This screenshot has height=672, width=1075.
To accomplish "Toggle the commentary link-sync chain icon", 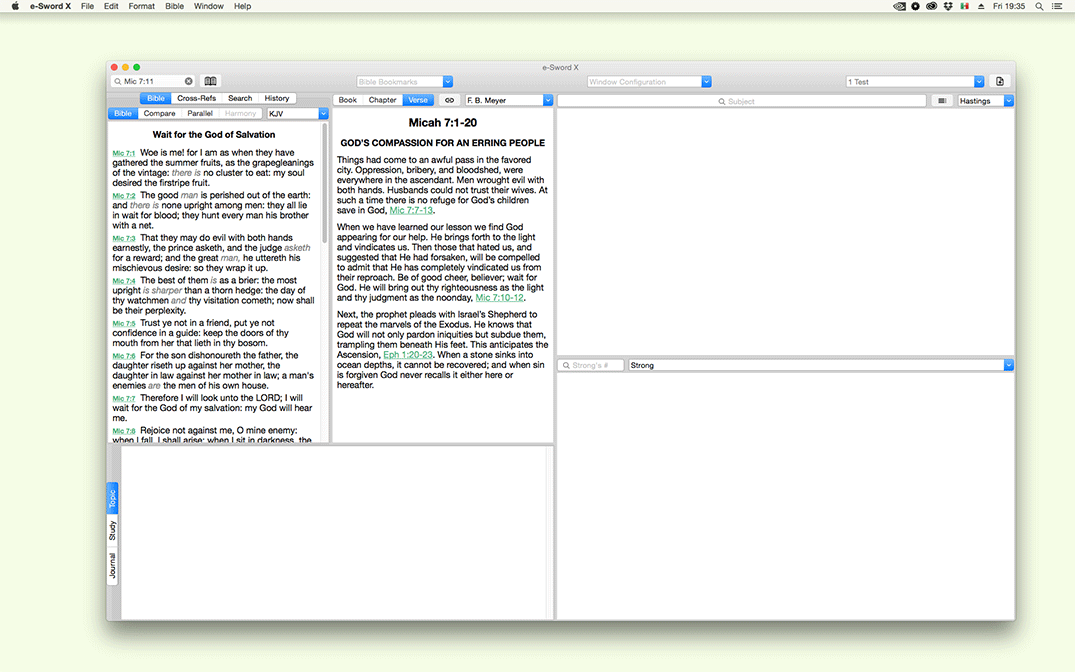I will click(449, 100).
